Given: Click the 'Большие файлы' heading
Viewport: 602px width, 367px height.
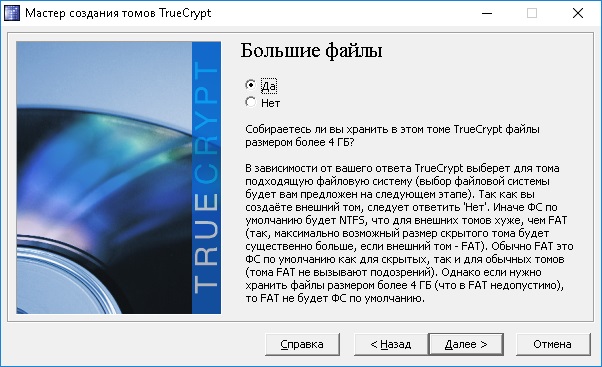Looking at the screenshot, I should tap(311, 51).
